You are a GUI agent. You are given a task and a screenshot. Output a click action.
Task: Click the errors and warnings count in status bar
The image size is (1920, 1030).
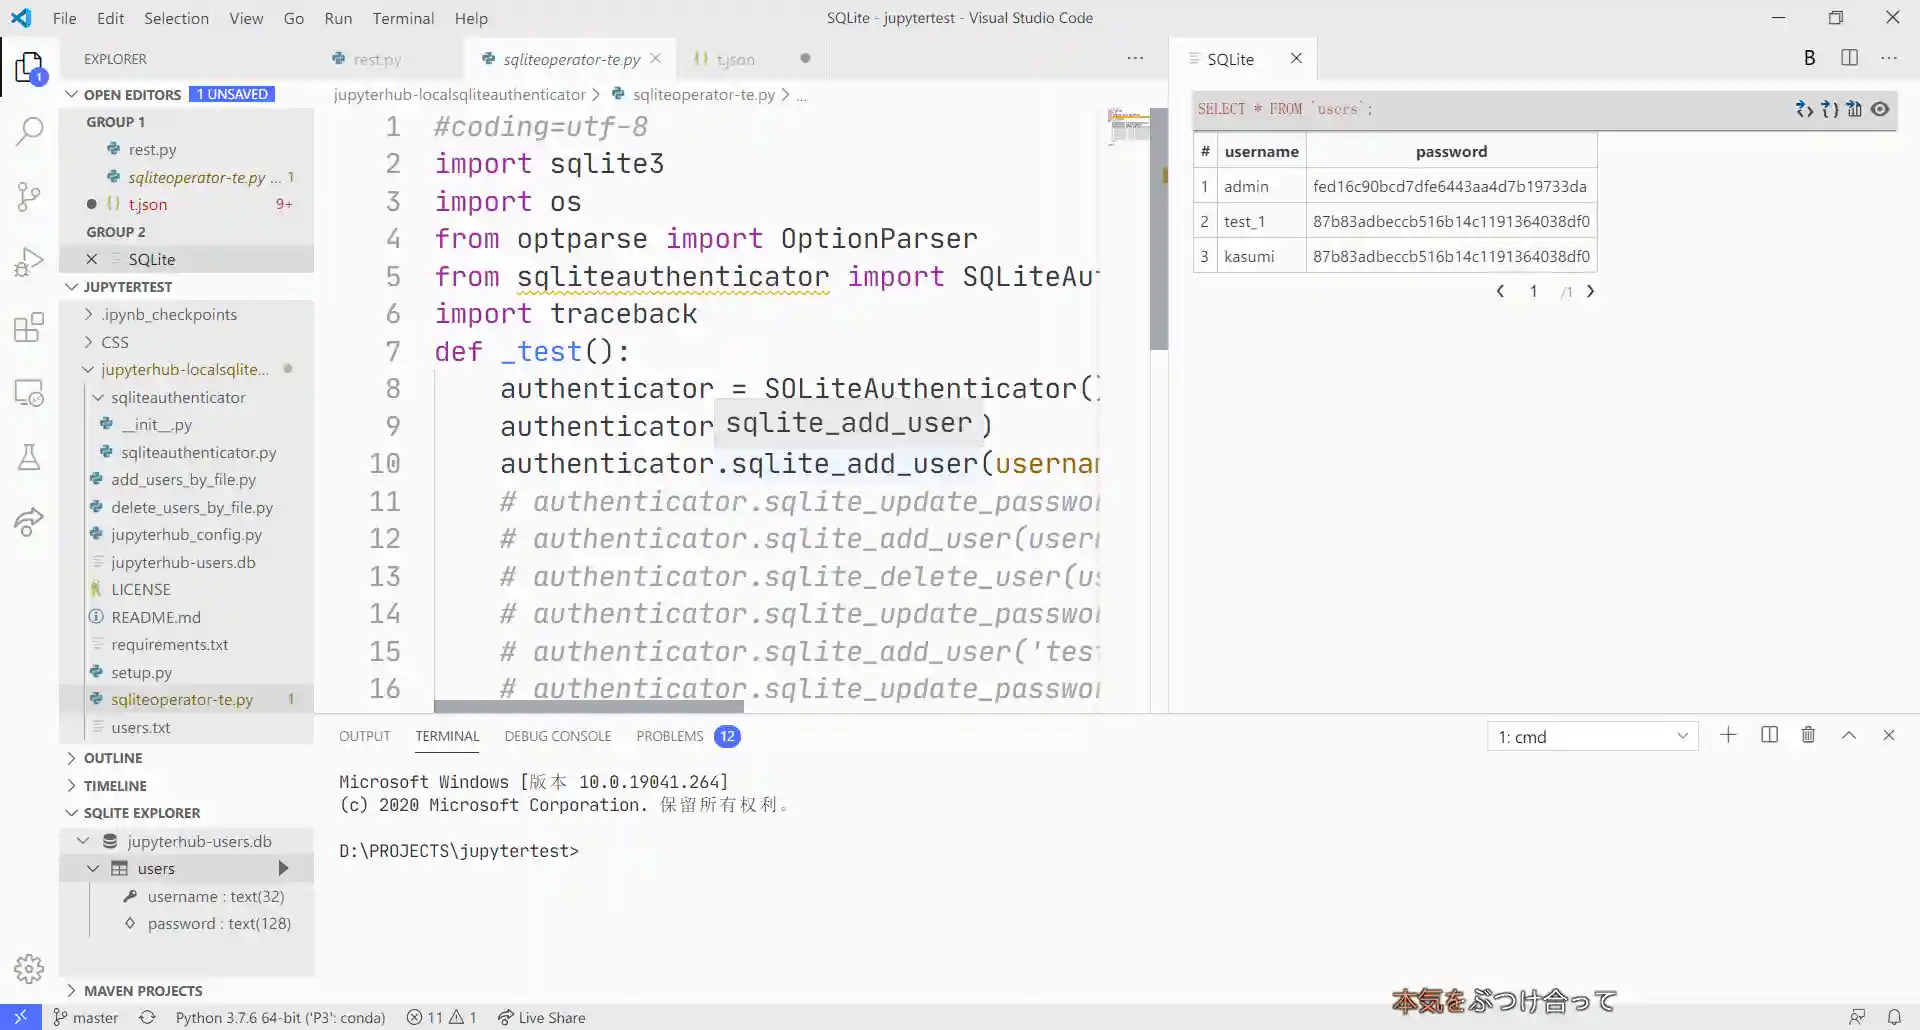pyautogui.click(x=441, y=1017)
